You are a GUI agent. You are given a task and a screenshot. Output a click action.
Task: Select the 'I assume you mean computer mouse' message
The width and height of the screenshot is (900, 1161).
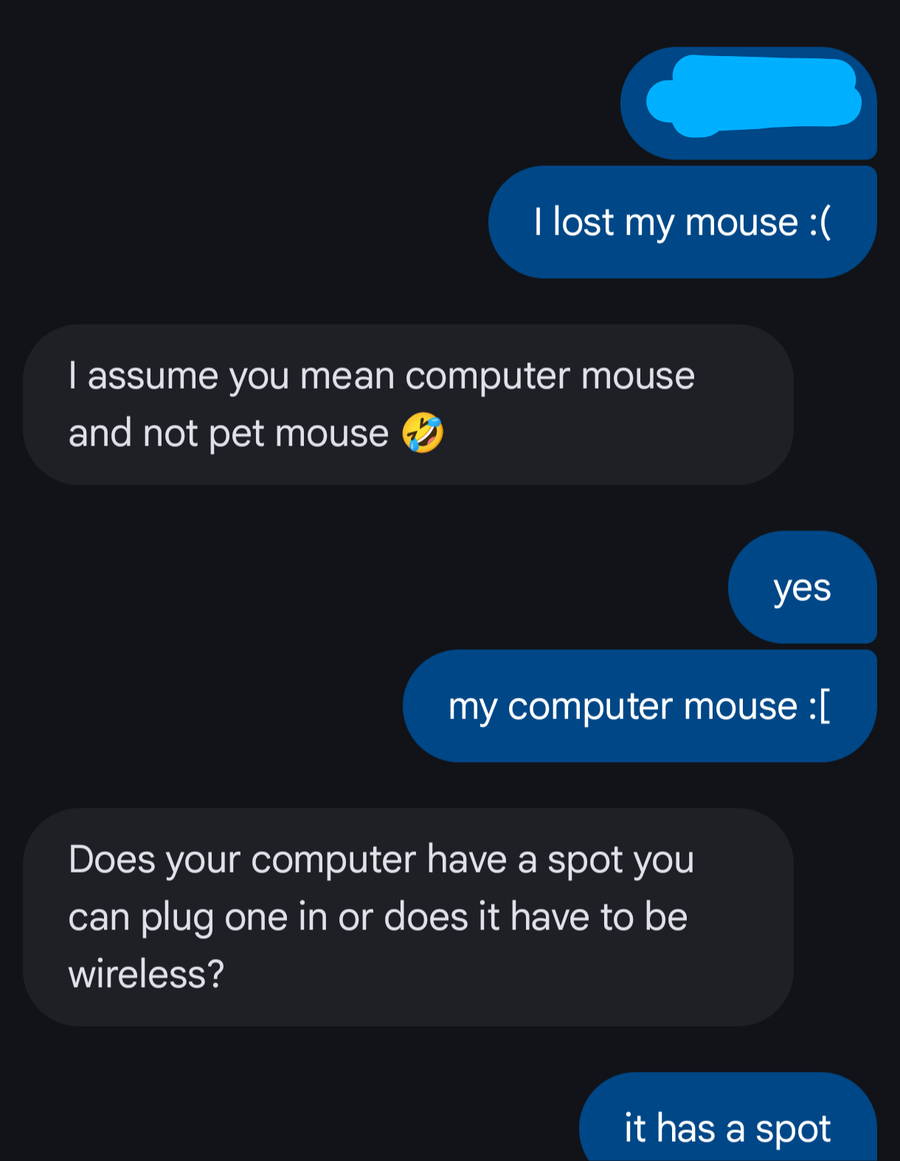[x=408, y=404]
